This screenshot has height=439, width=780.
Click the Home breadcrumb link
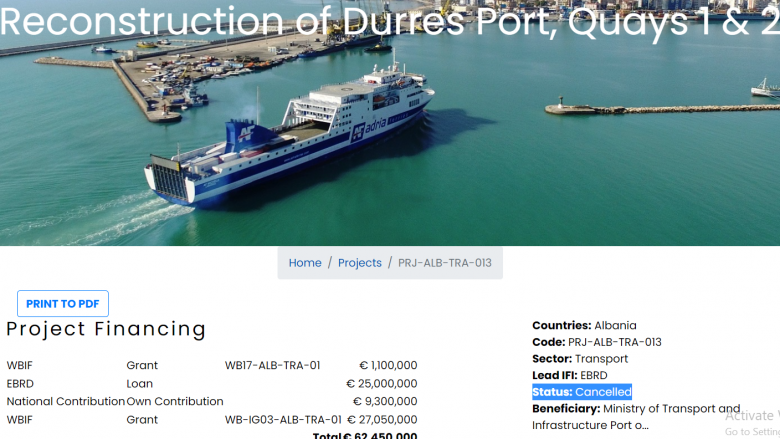(305, 263)
